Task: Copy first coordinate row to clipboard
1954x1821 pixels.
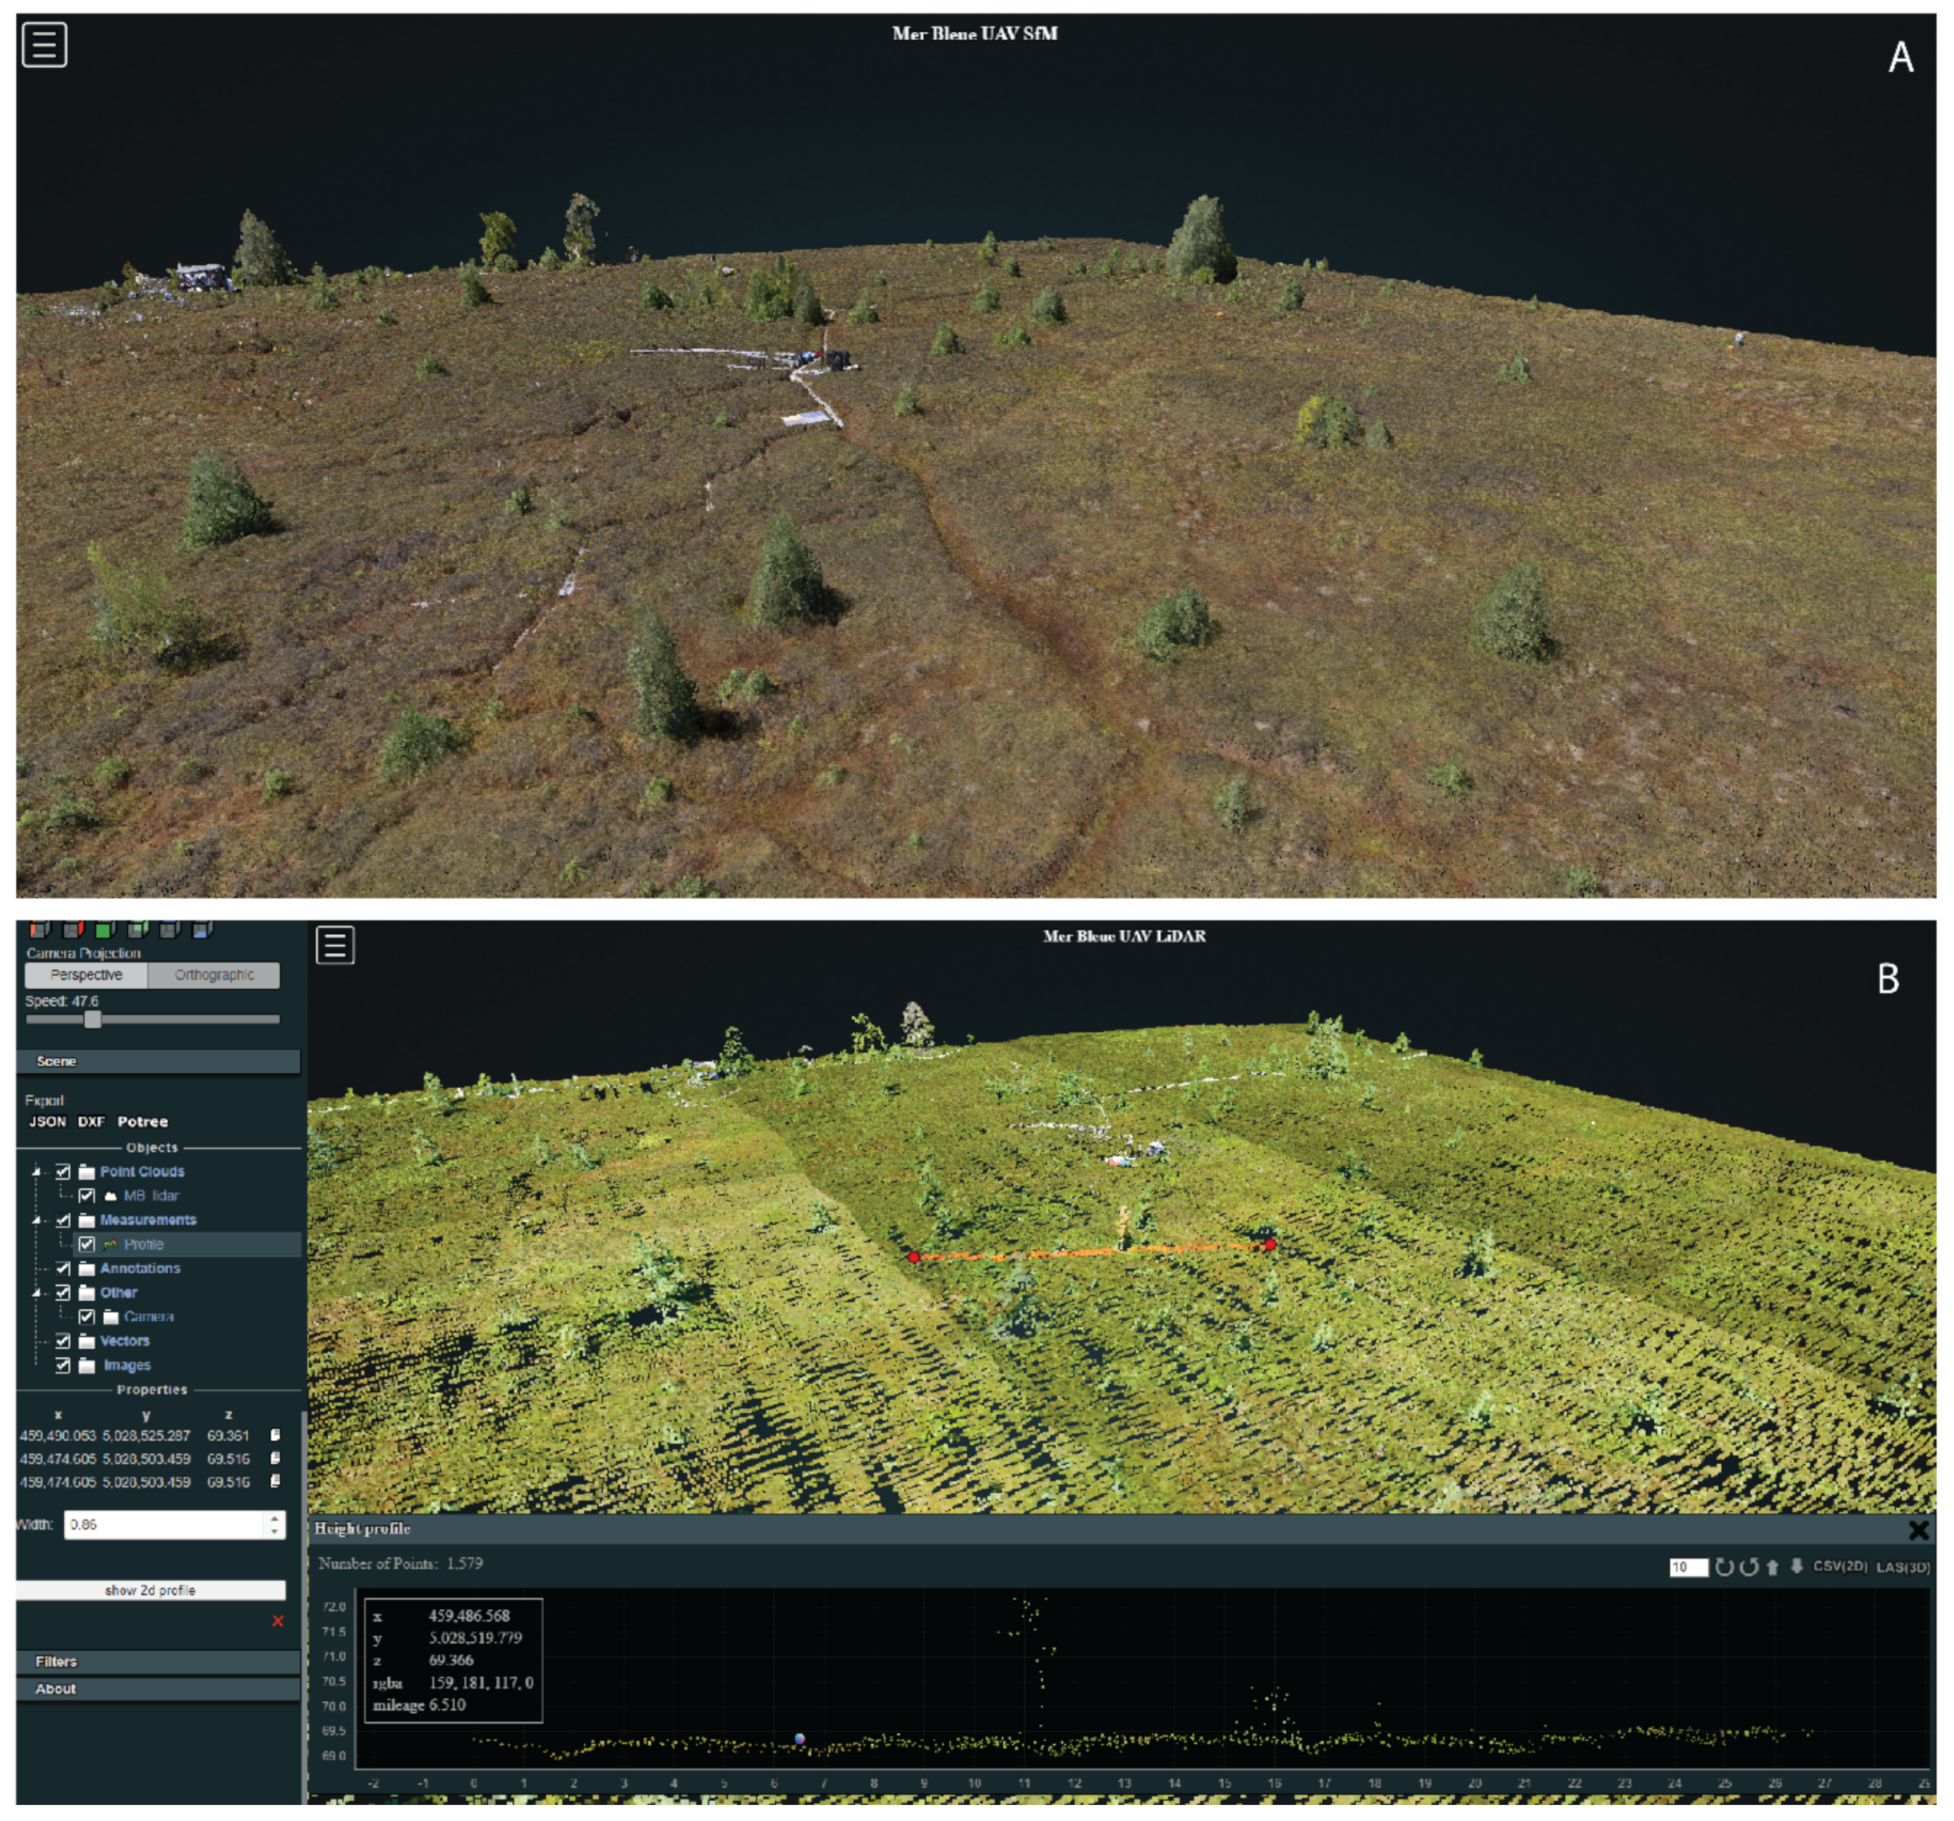Action: coord(276,1435)
